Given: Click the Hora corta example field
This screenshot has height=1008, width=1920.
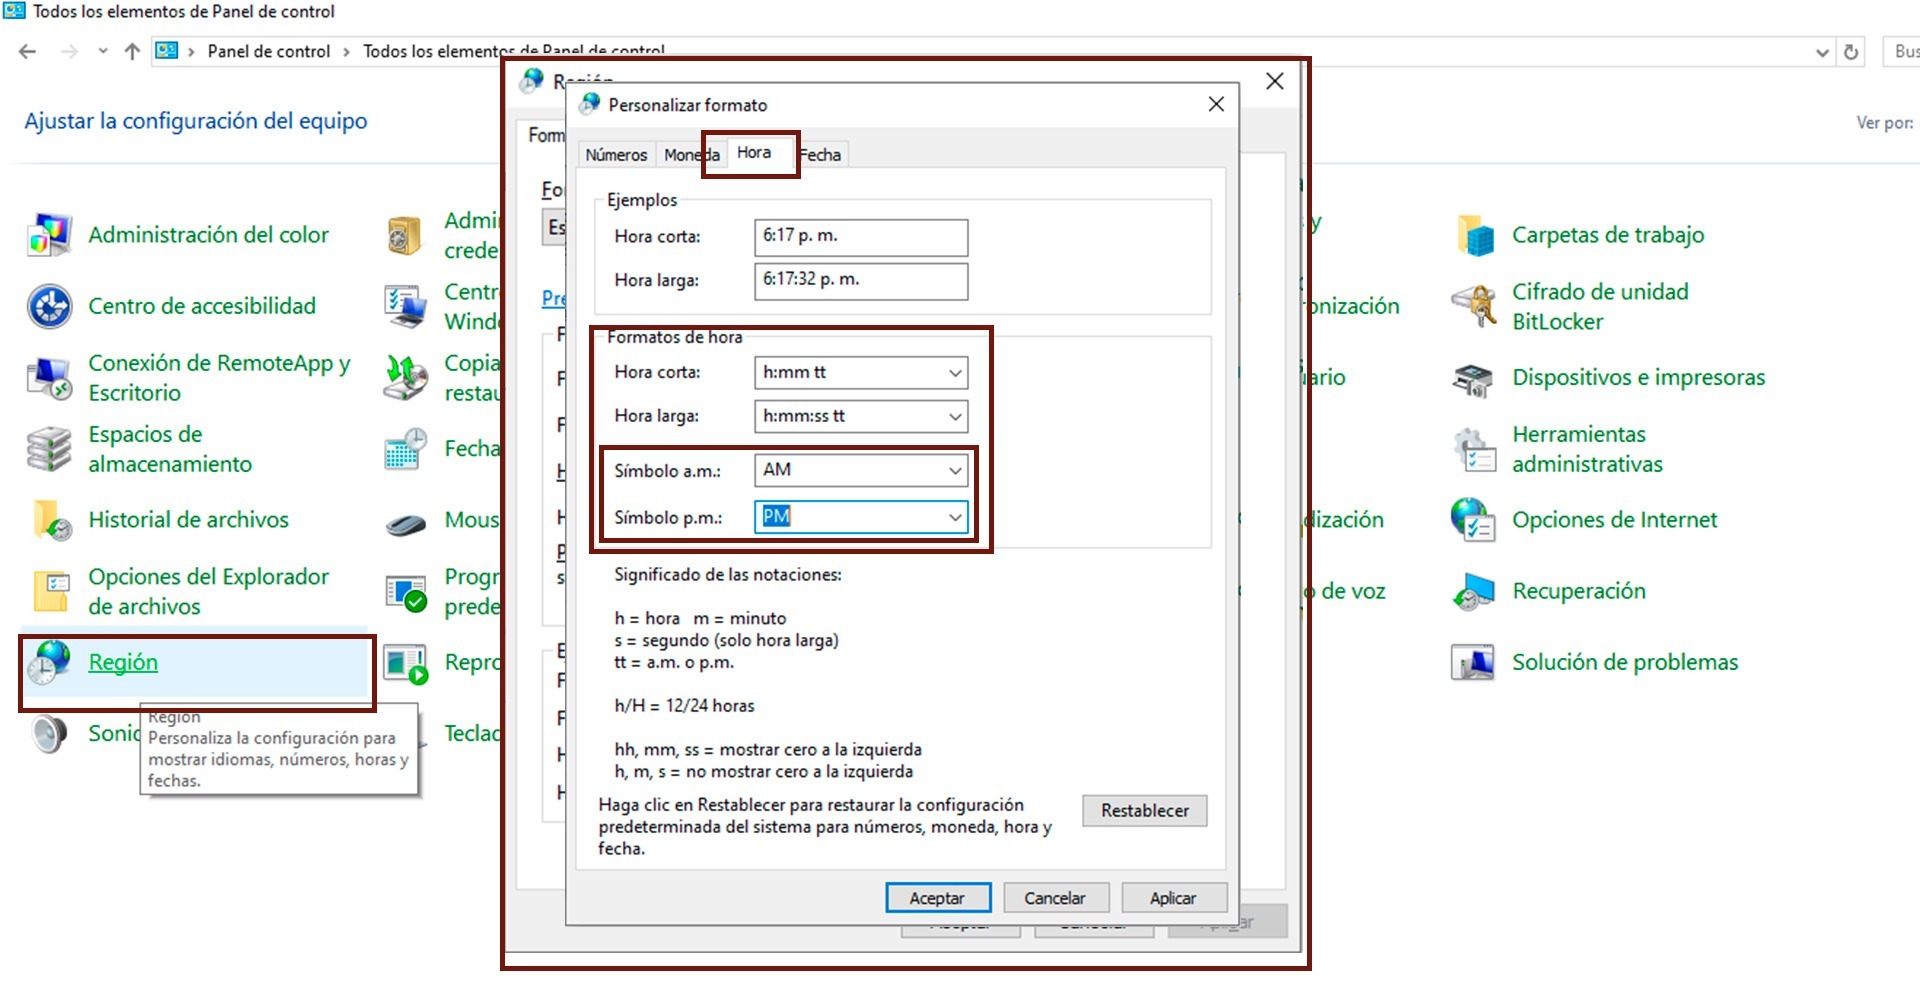Looking at the screenshot, I should (860, 237).
